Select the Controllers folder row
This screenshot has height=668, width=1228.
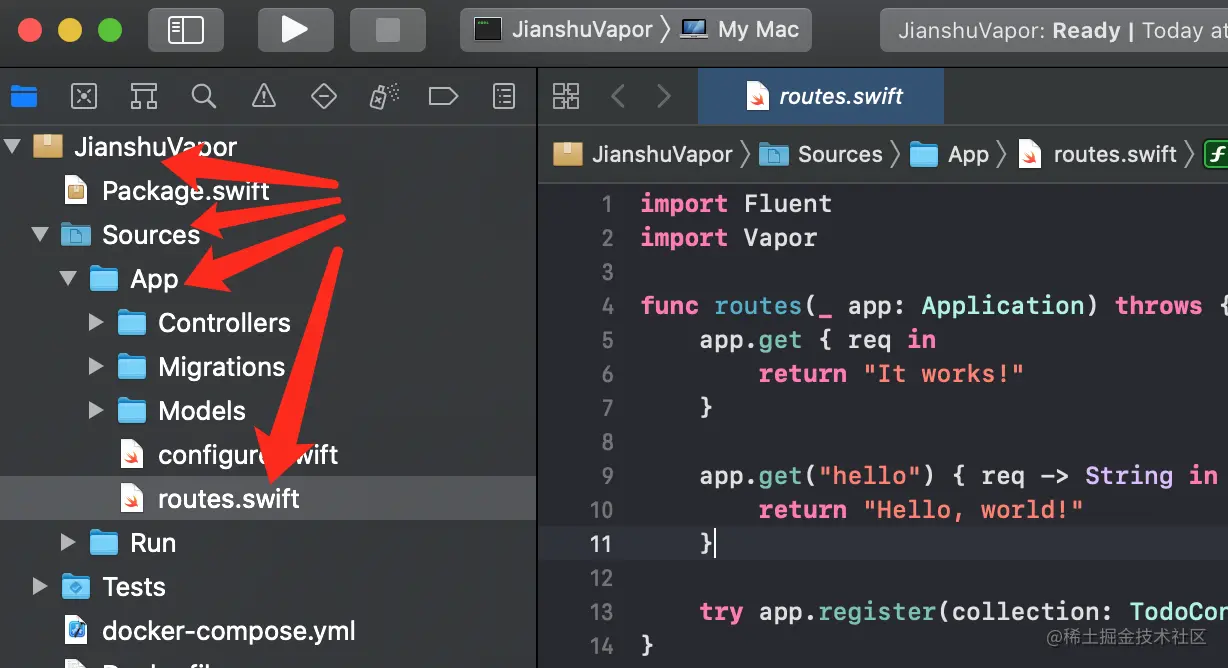(x=268, y=323)
